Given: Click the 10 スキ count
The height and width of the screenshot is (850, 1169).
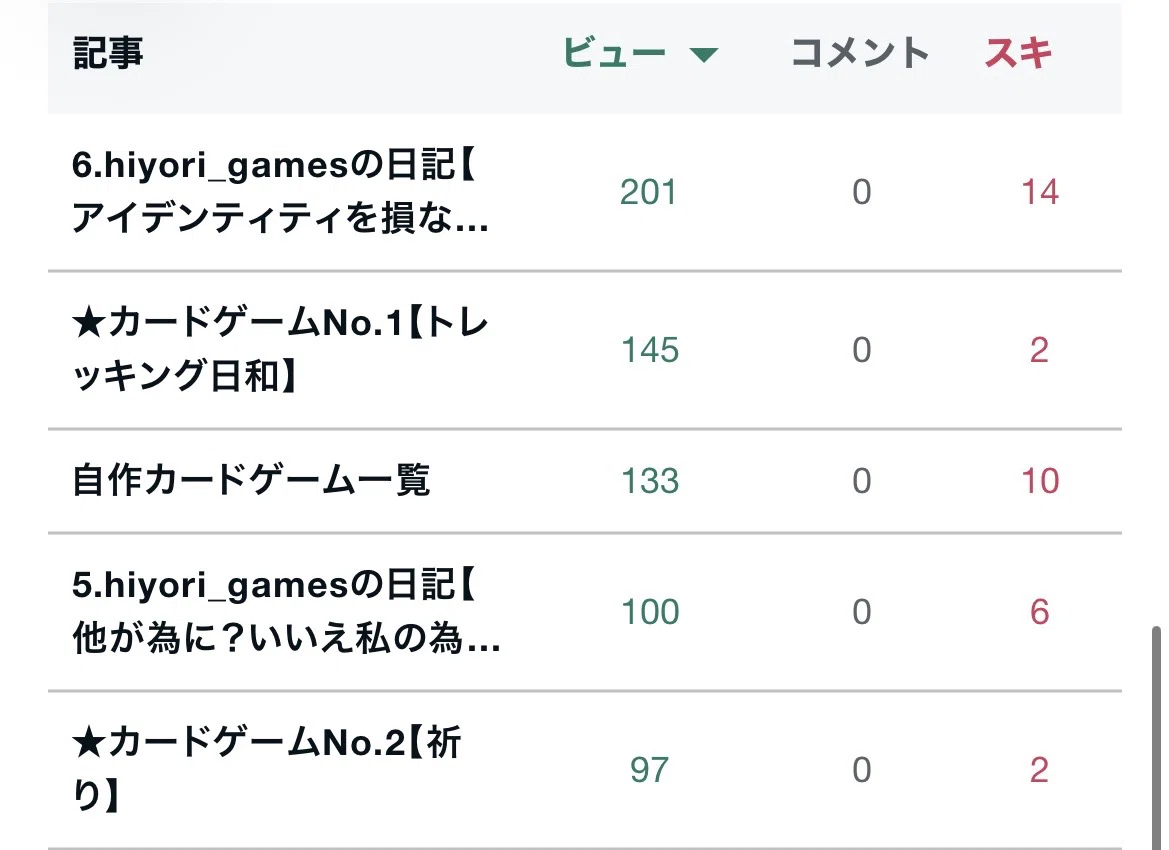Looking at the screenshot, I should [1040, 481].
